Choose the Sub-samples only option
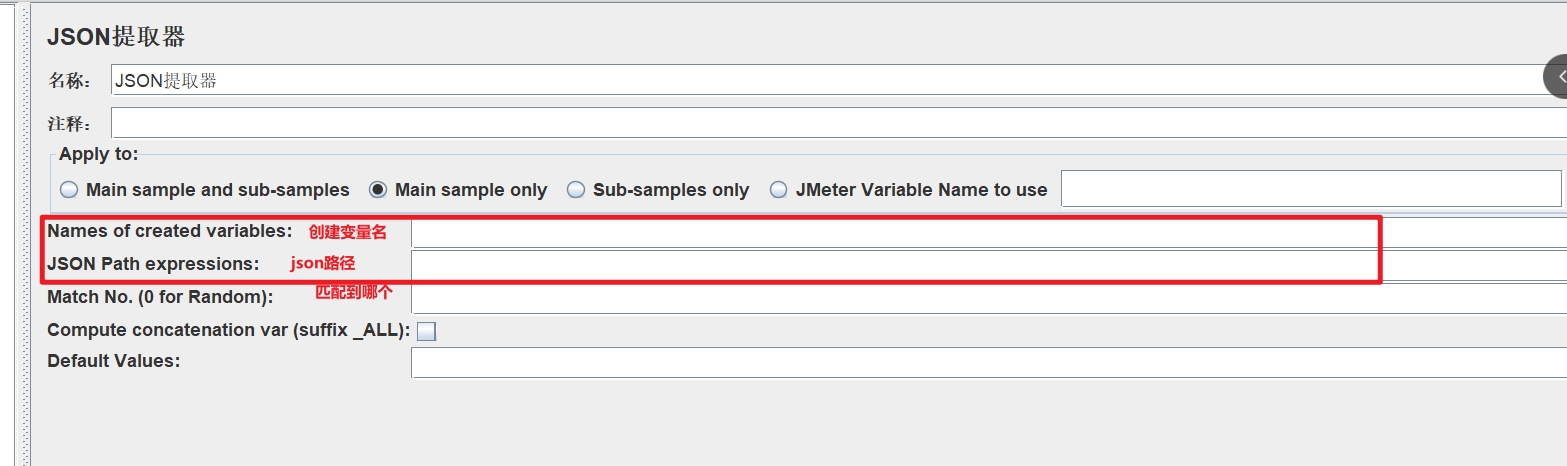Viewport: 1567px width, 466px height. point(576,190)
